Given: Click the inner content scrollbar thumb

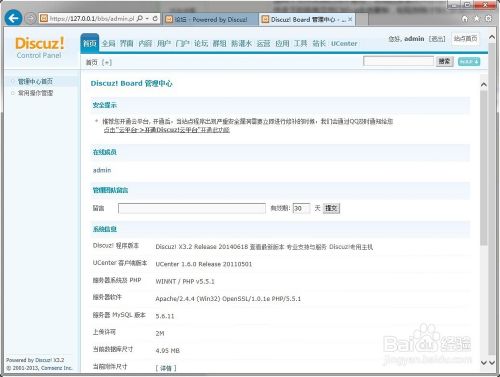Looking at the screenshot, I should pyautogui.click(x=484, y=168).
